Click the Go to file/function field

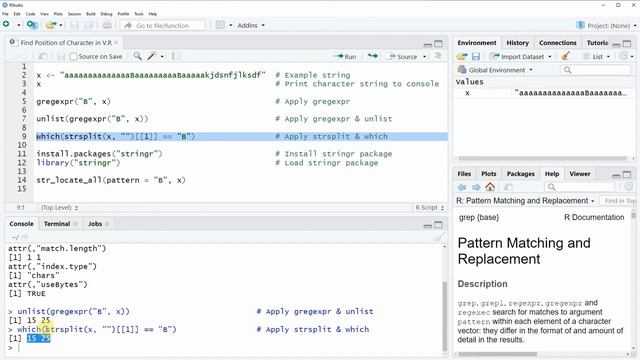point(162,25)
